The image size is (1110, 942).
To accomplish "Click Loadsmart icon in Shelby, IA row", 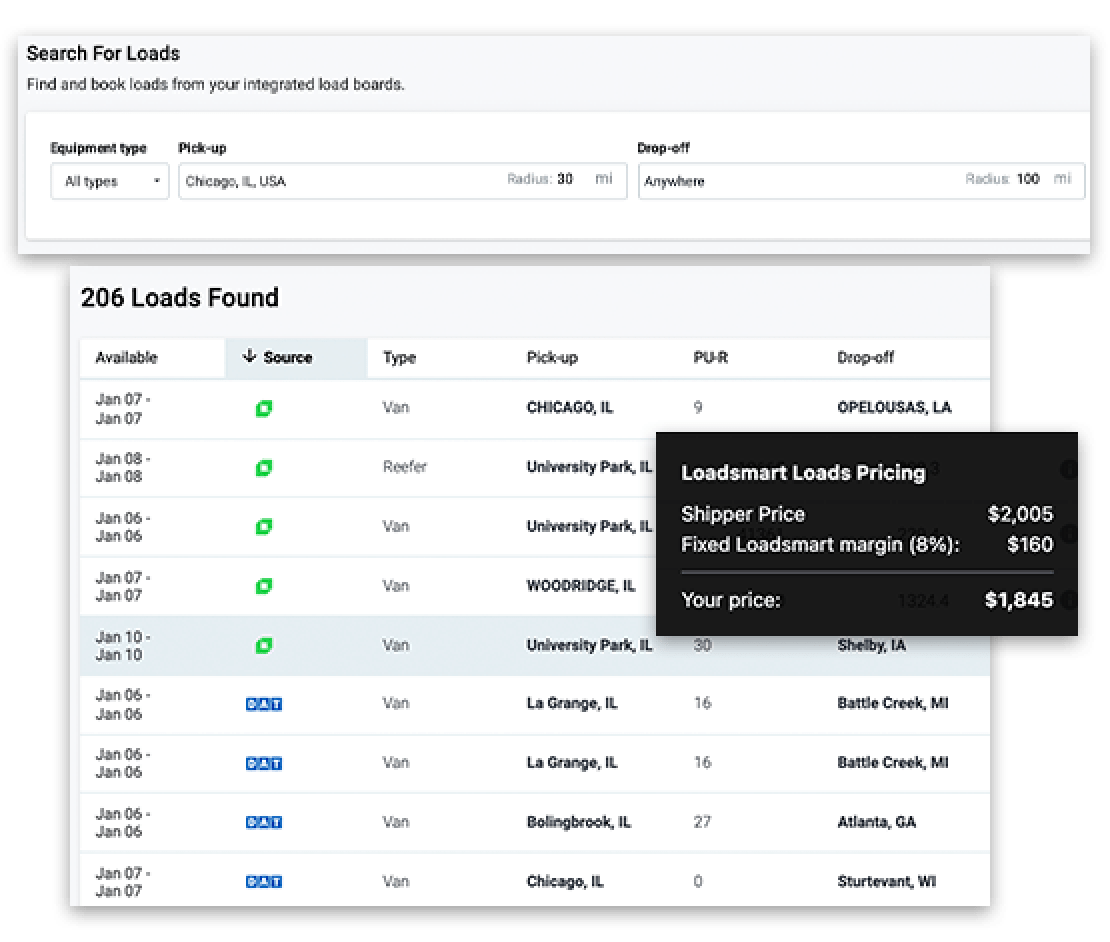I will (x=263, y=645).
